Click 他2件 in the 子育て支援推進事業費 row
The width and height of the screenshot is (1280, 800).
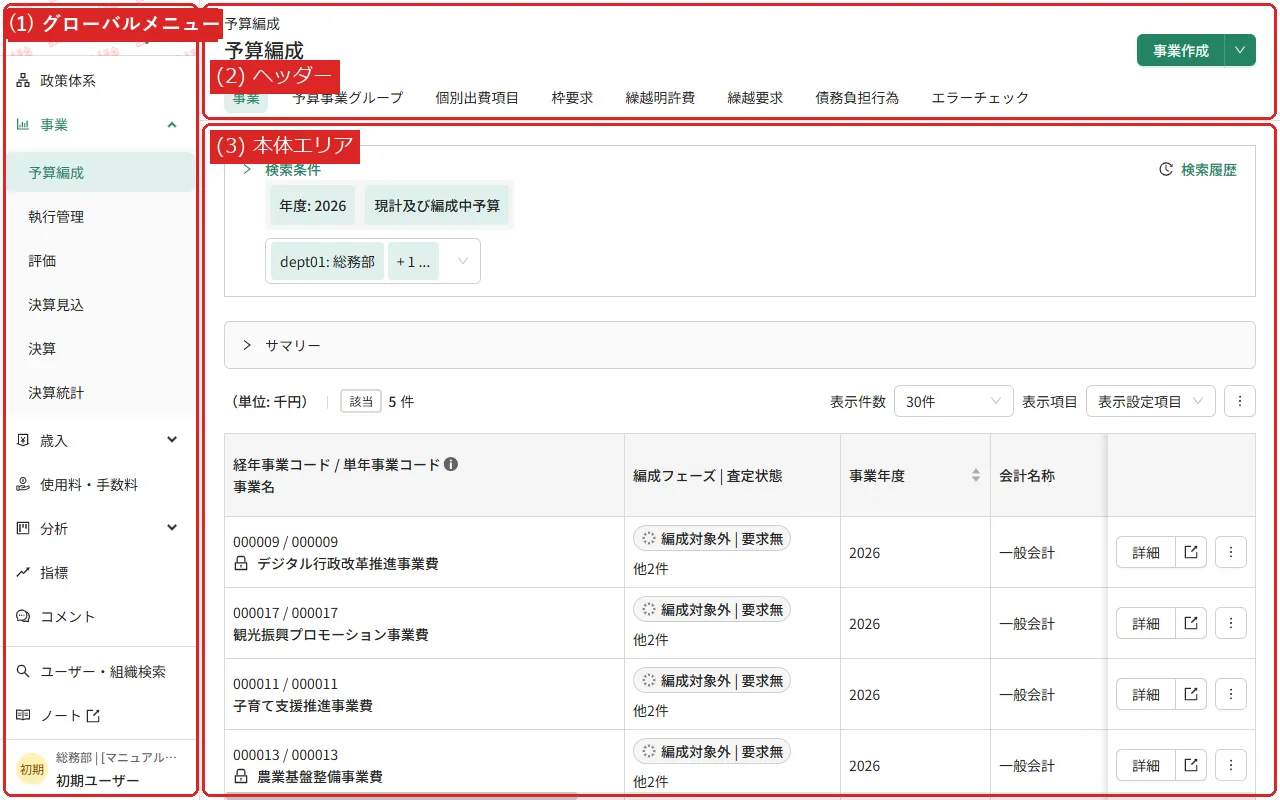coord(651,711)
